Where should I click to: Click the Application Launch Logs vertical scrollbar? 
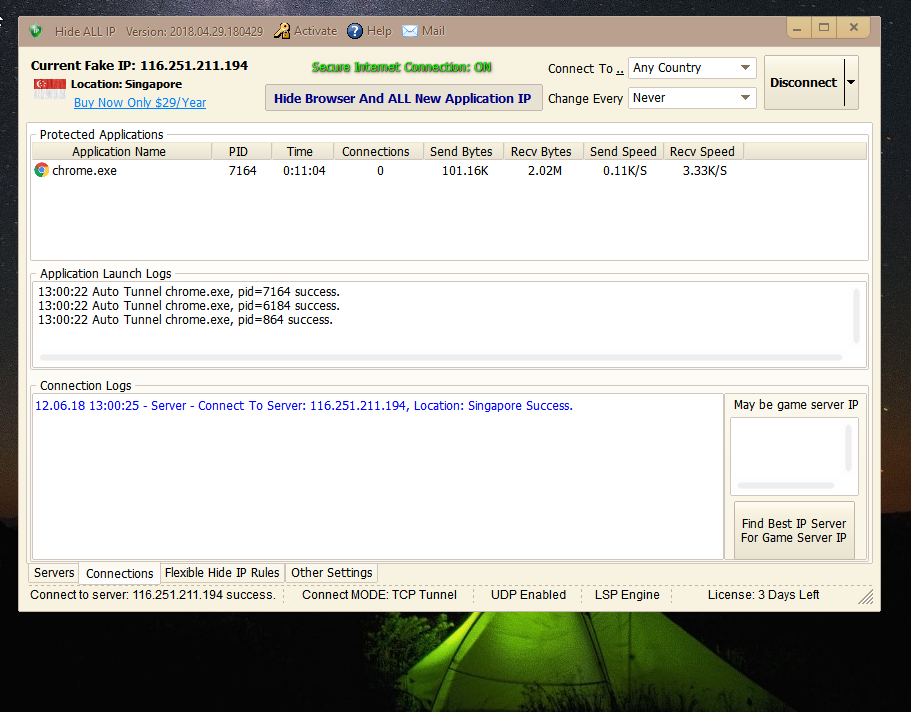tap(856, 316)
